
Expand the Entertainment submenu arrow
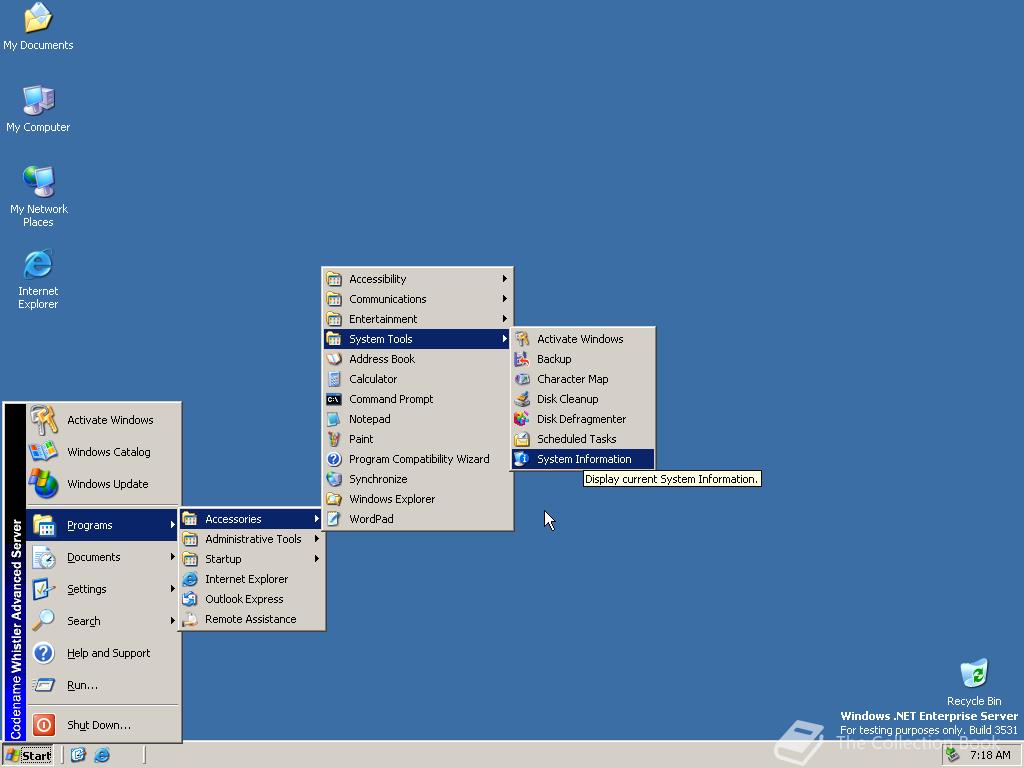point(504,319)
